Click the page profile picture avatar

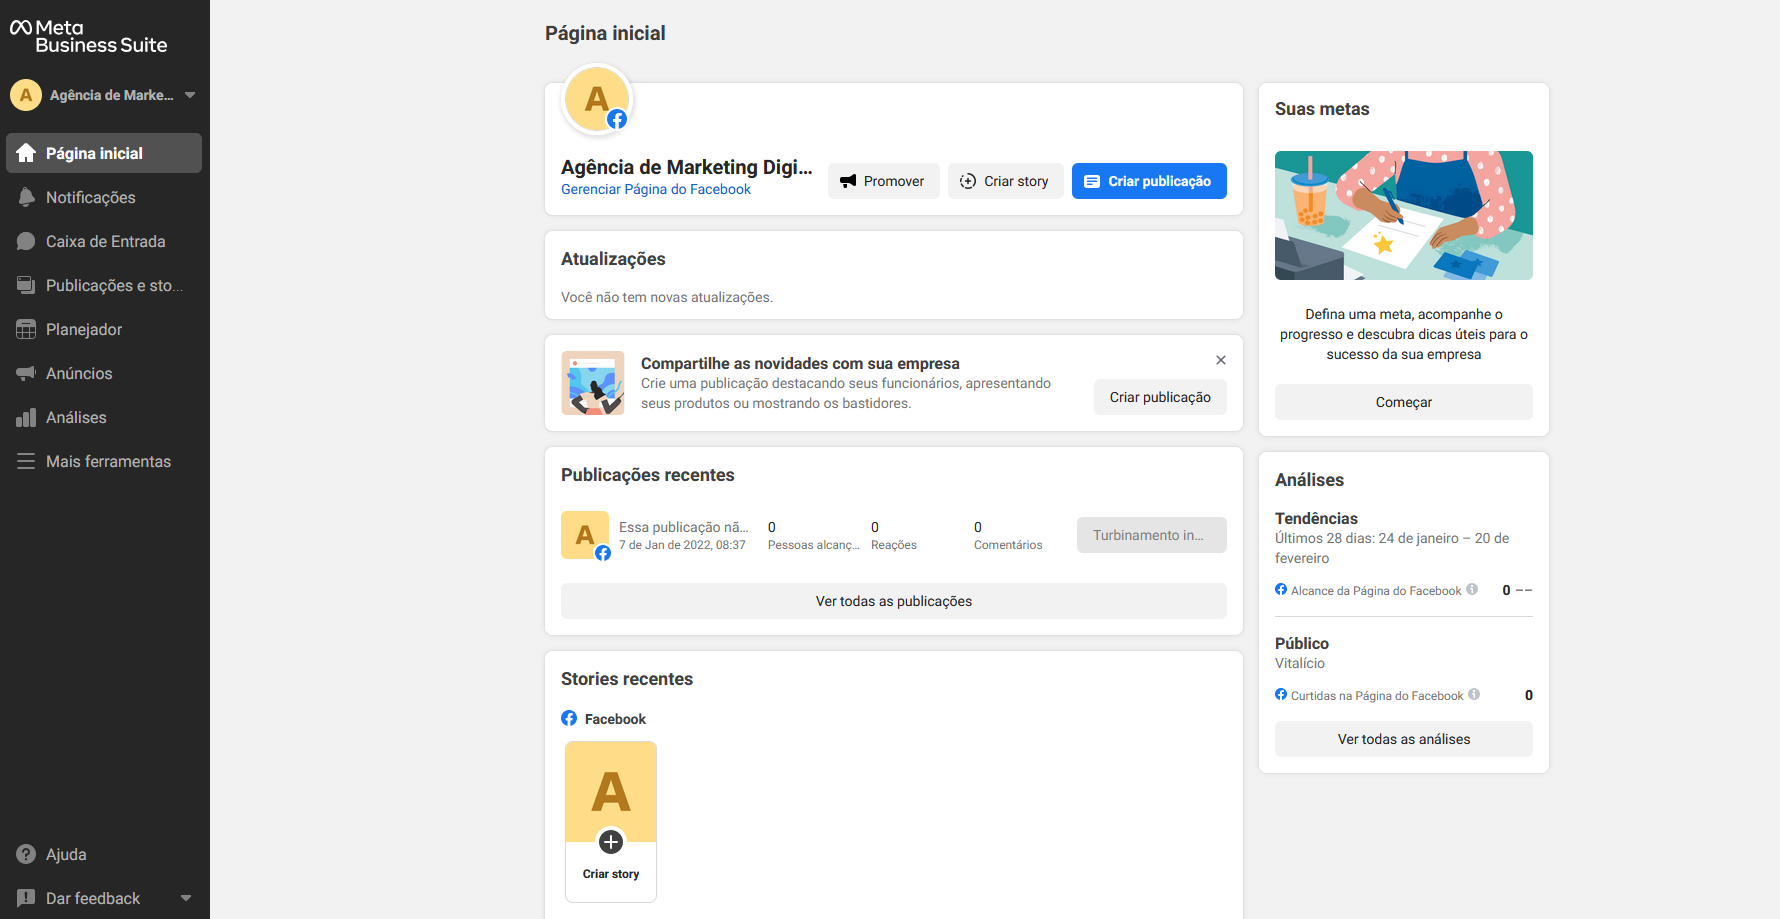597,100
